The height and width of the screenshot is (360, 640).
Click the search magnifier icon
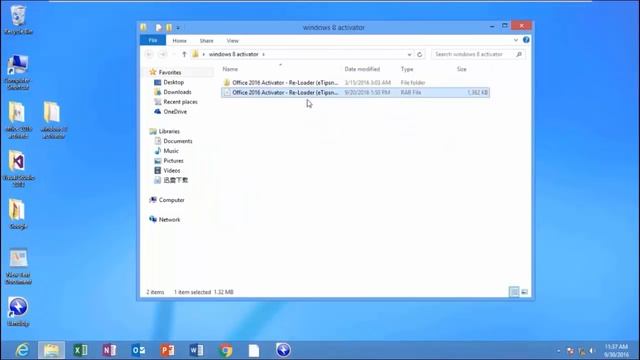[519, 54]
